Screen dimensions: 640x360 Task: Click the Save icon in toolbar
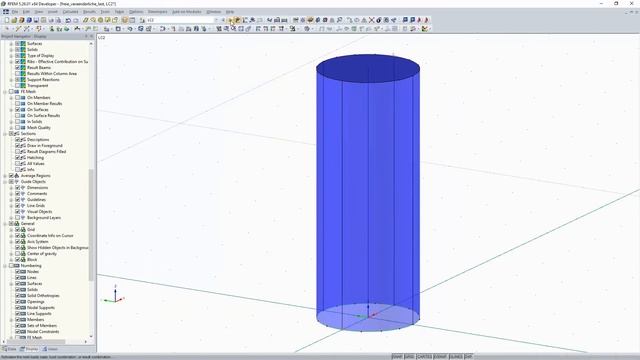click(x=36, y=20)
